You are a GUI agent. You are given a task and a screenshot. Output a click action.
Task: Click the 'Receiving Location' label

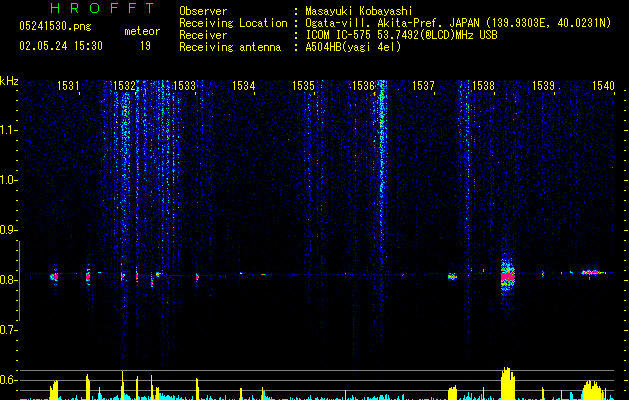point(233,23)
